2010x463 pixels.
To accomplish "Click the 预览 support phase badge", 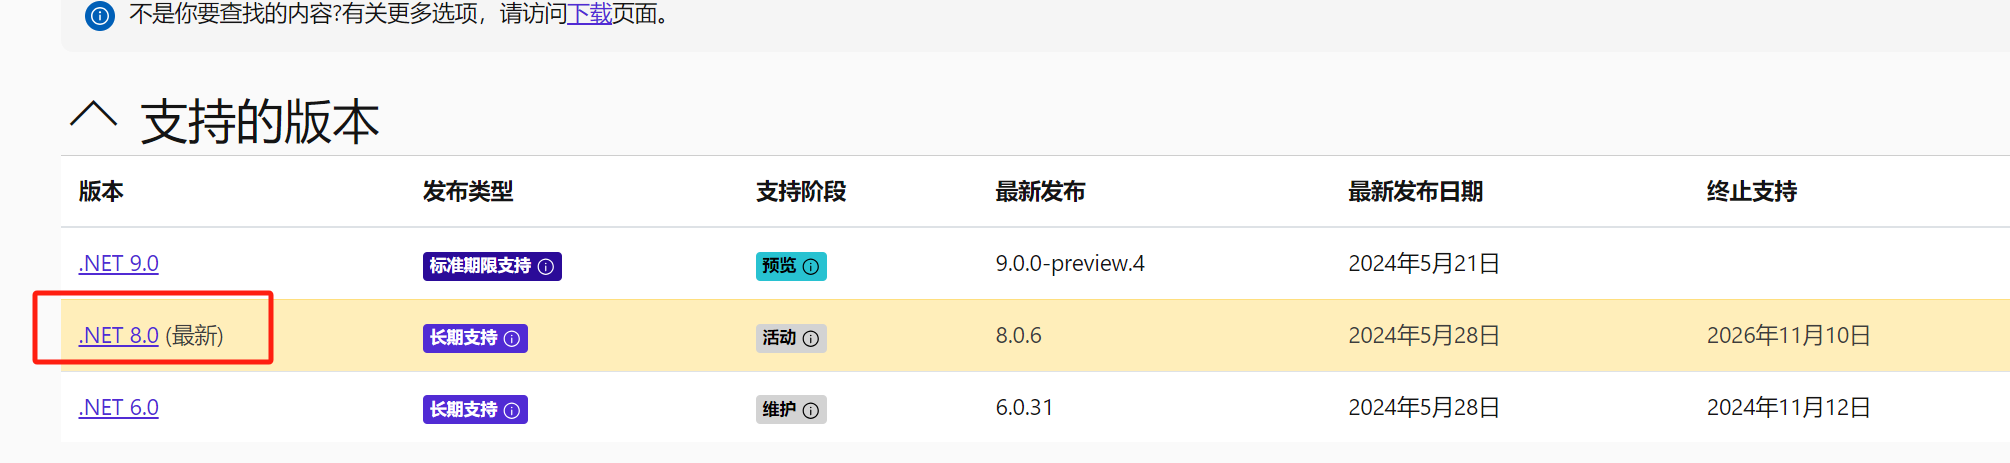I will point(791,266).
